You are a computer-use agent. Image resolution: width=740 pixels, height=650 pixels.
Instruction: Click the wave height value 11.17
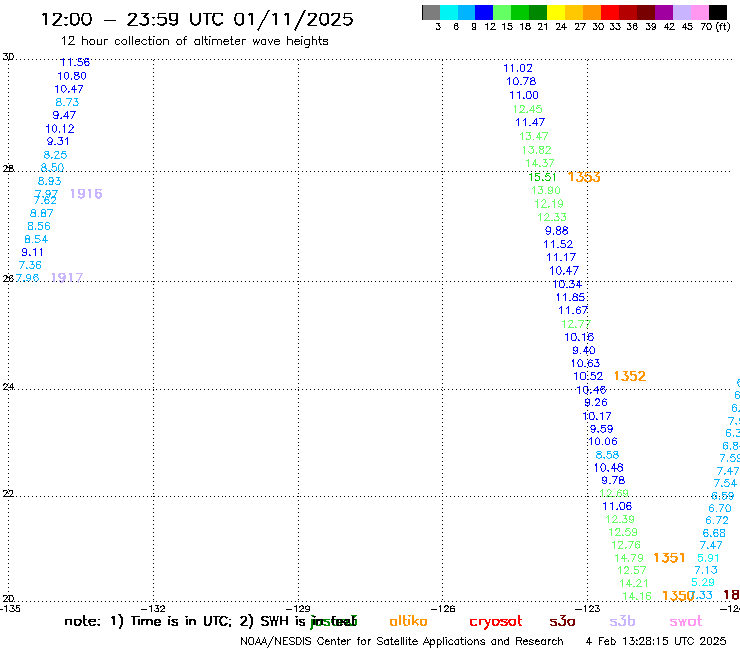coord(561,258)
